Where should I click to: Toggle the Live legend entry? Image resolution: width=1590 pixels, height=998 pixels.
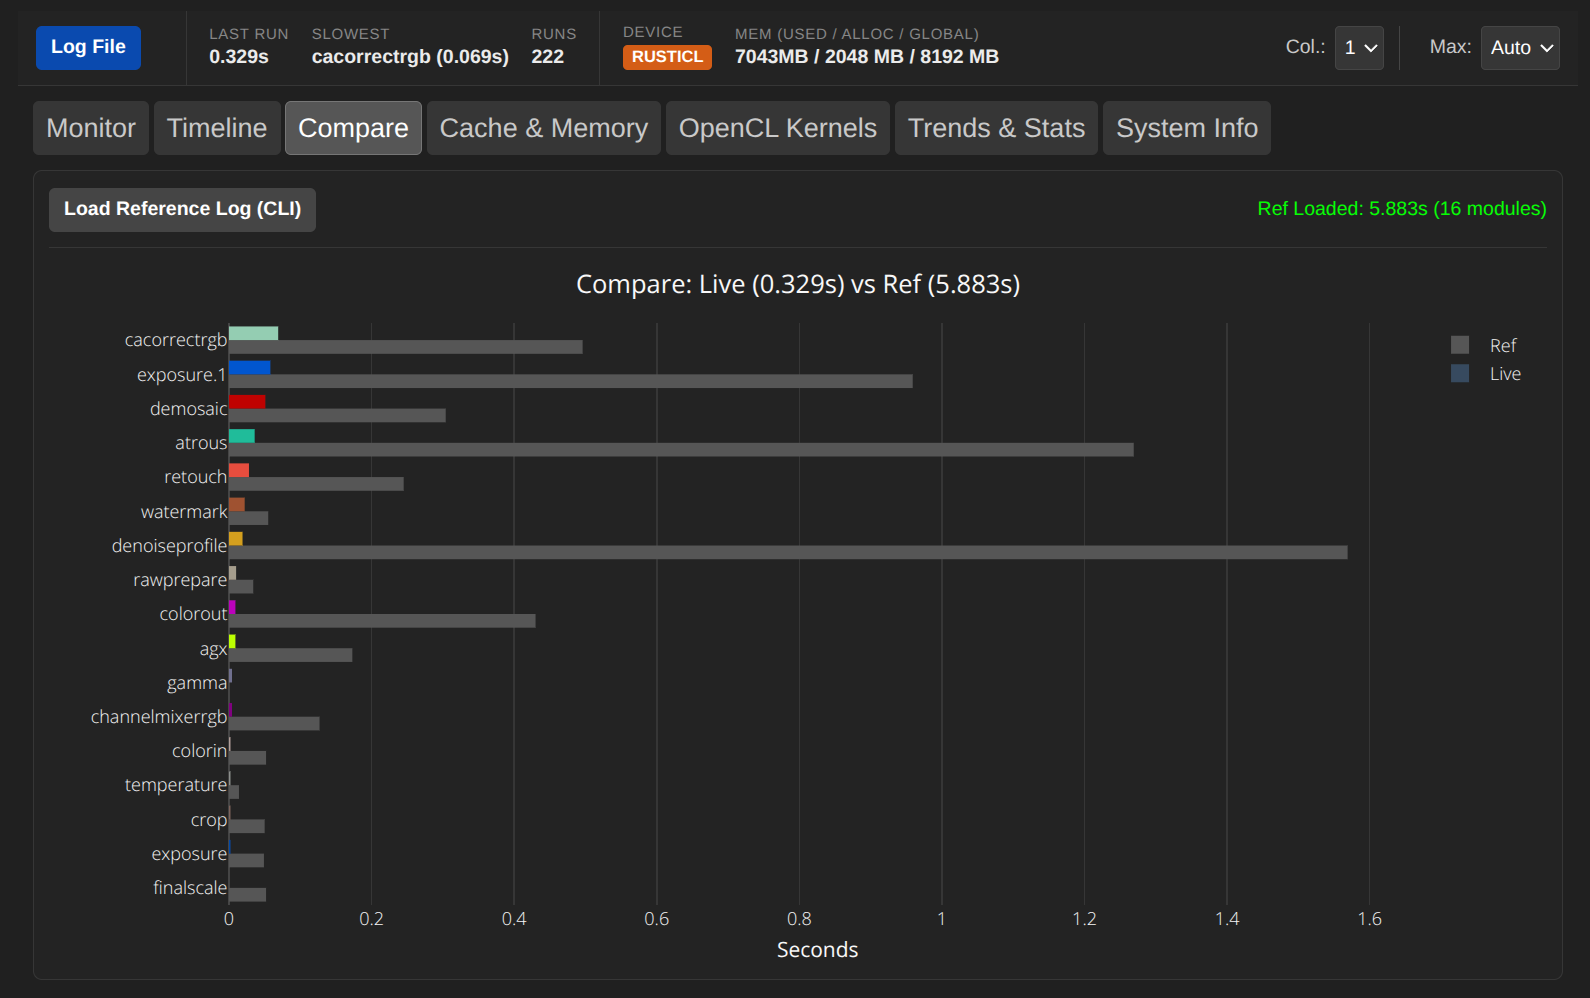pos(1485,374)
